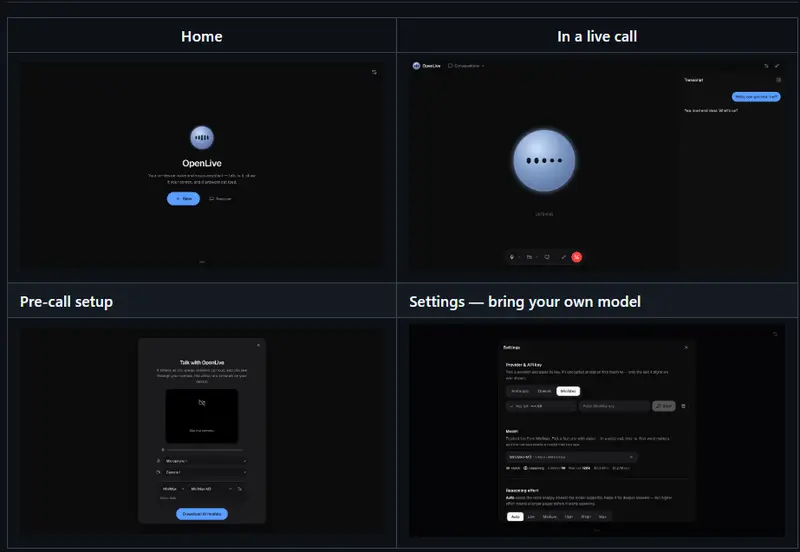Click the blue New button on Home
The height and width of the screenshot is (552, 800).
[x=184, y=198]
